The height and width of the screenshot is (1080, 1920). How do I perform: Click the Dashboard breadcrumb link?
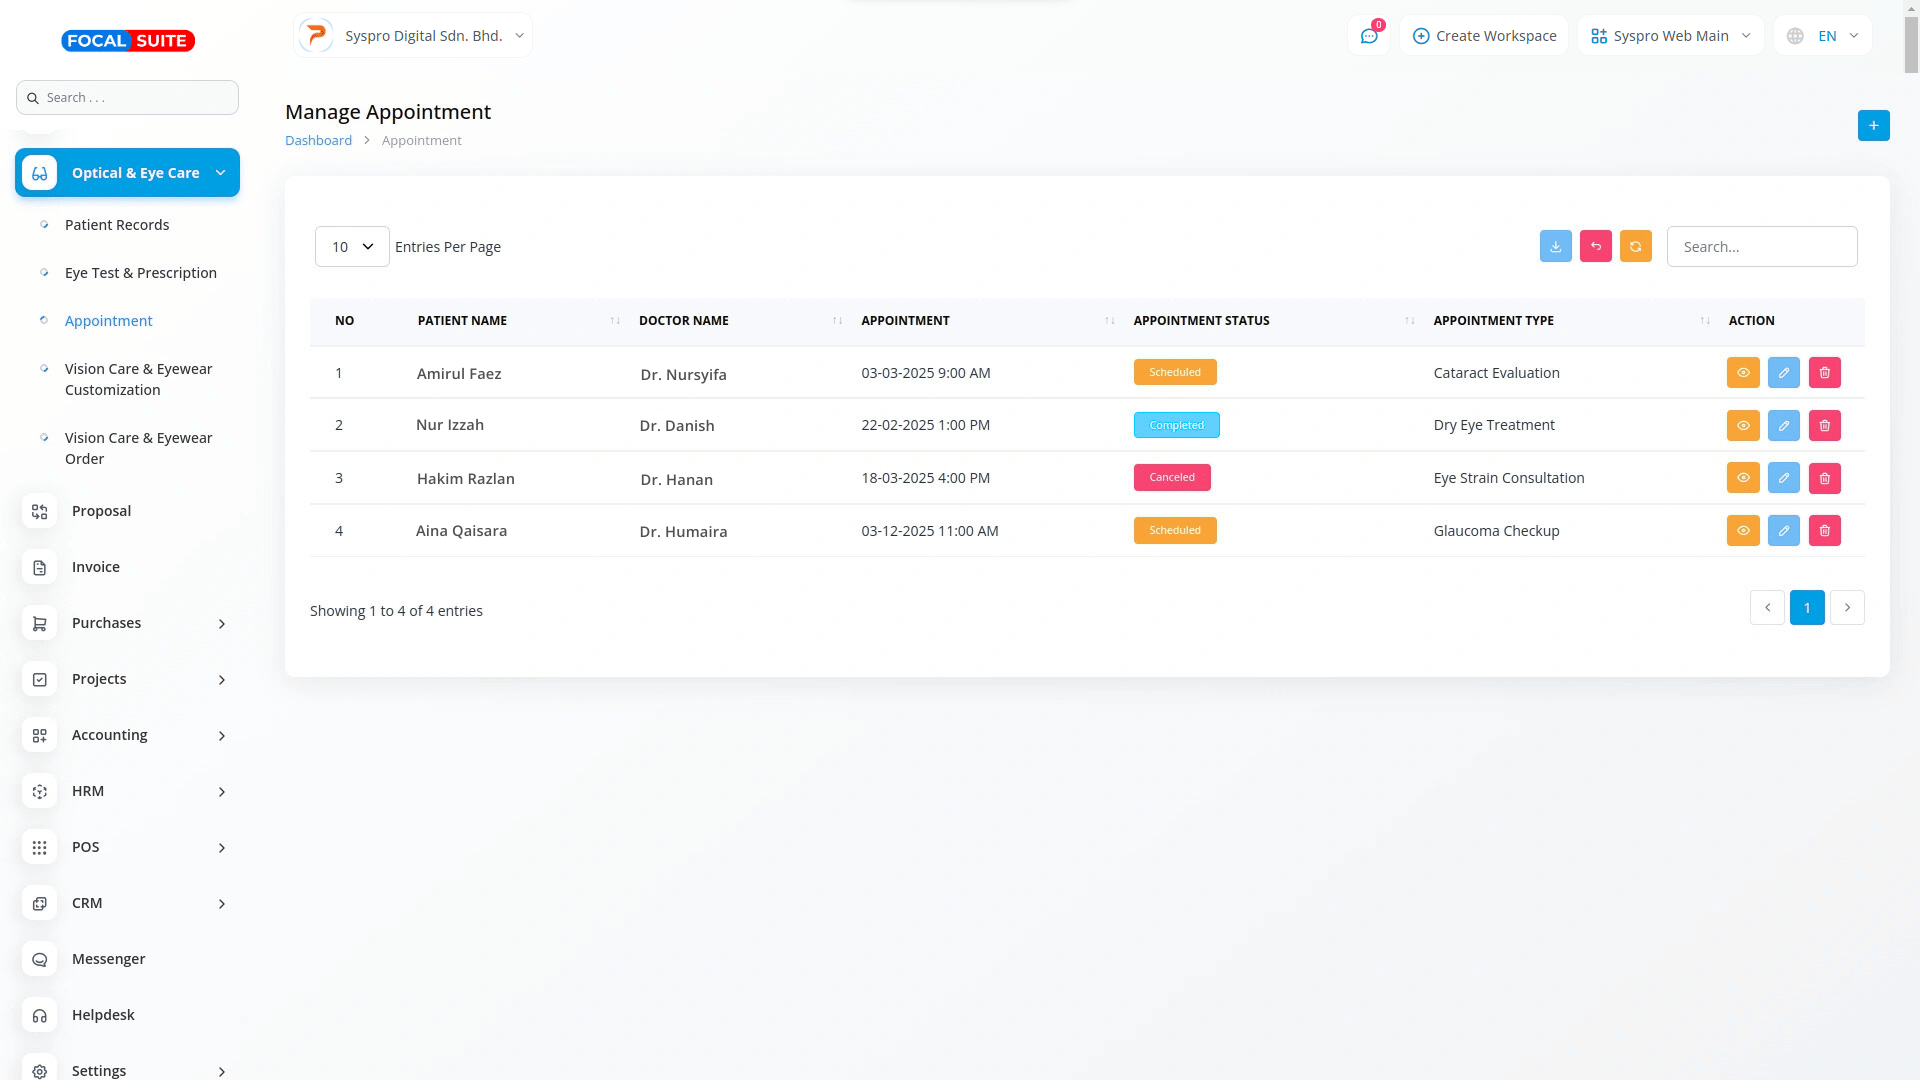[x=318, y=141]
